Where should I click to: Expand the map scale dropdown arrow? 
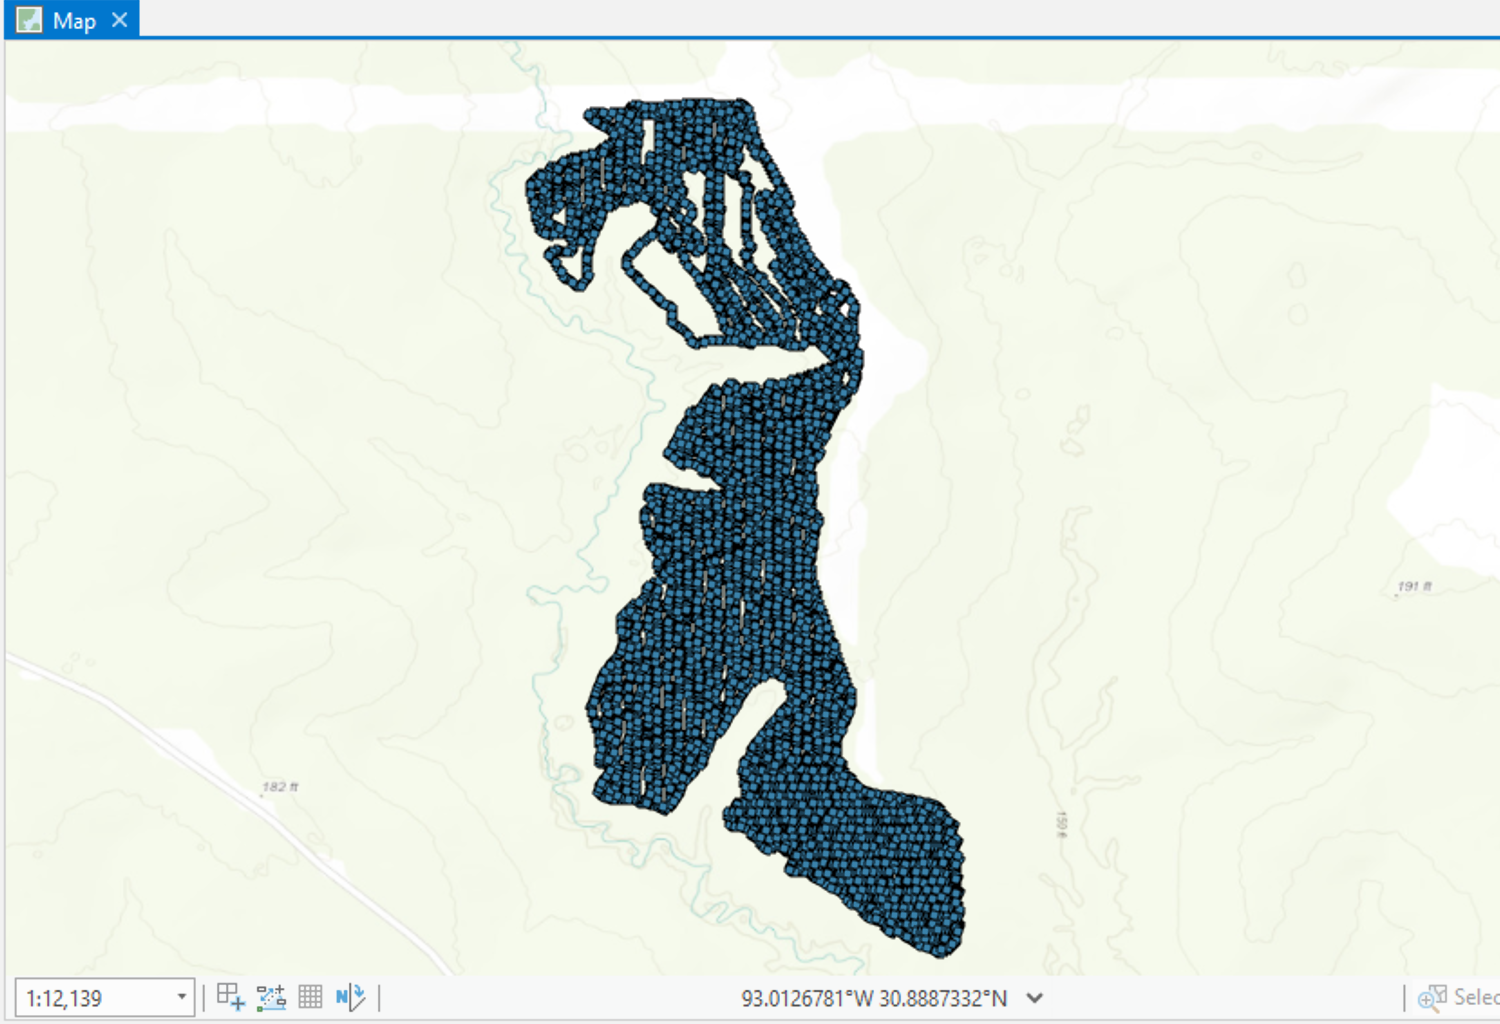[181, 997]
